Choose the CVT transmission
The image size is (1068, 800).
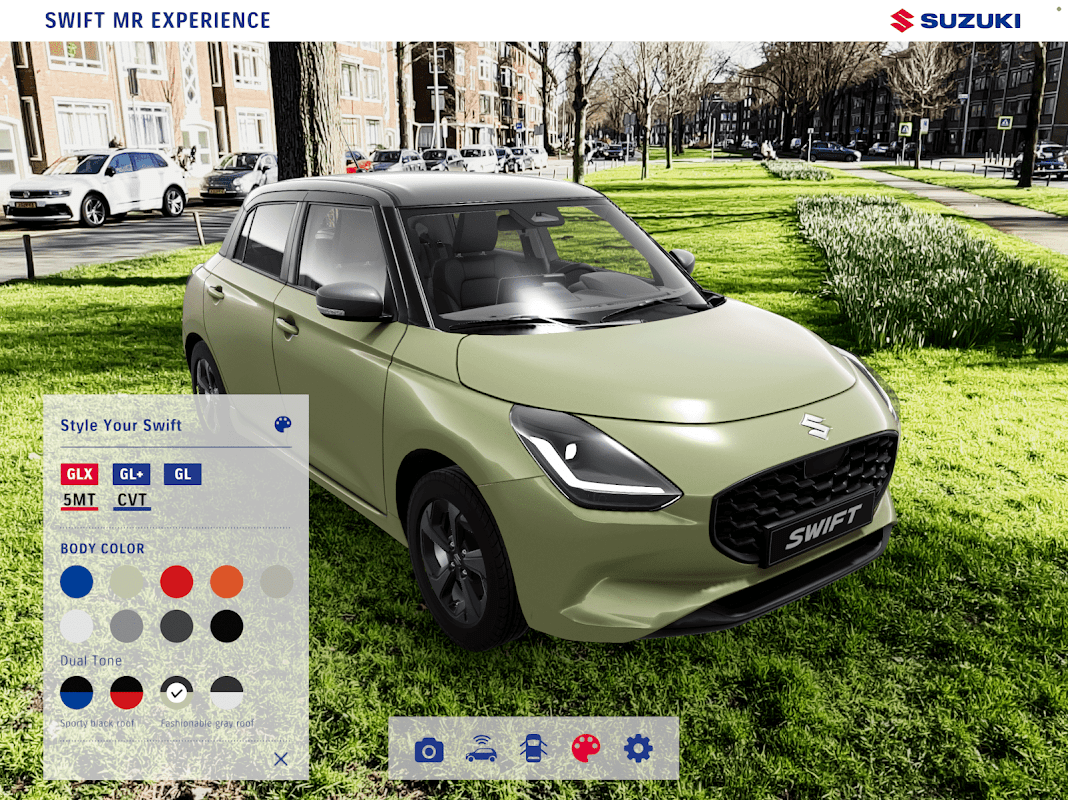pyautogui.click(x=131, y=500)
